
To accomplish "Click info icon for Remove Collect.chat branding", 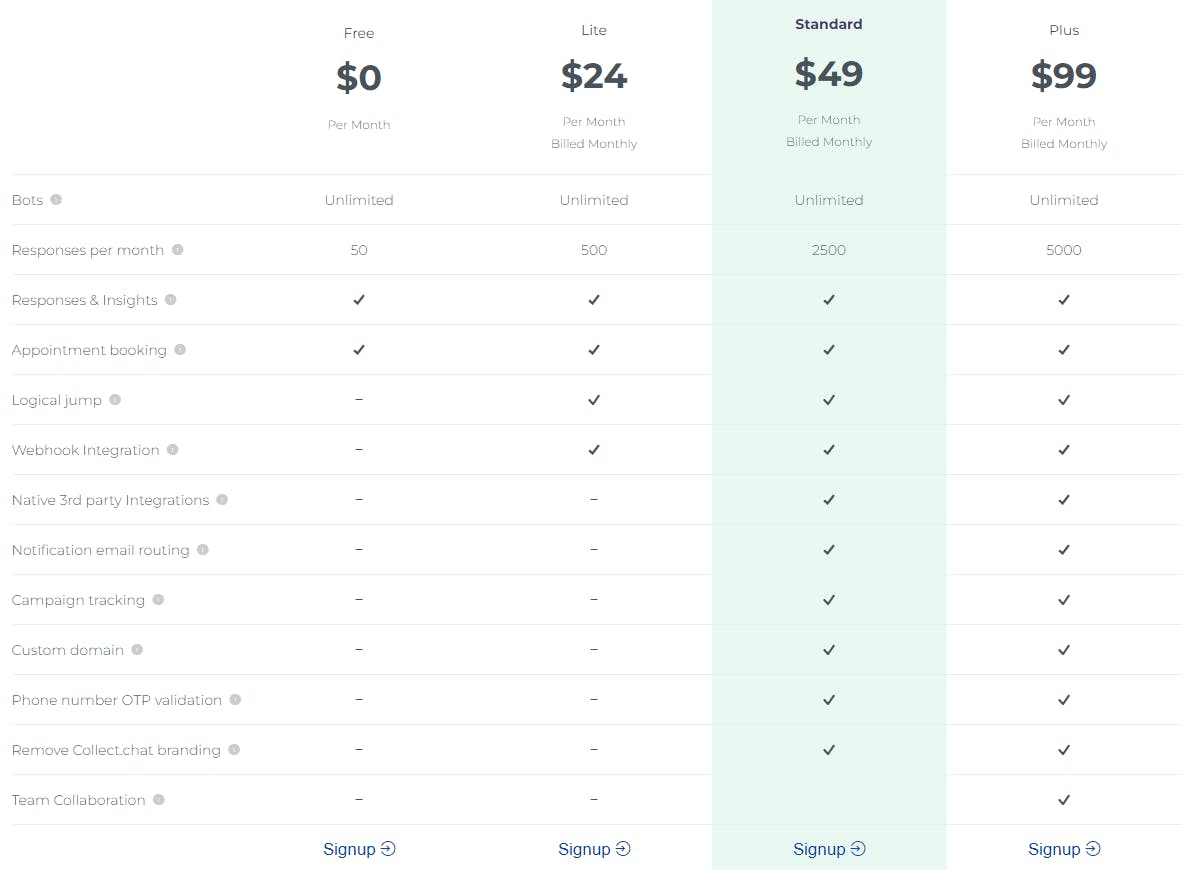I will point(234,750).
